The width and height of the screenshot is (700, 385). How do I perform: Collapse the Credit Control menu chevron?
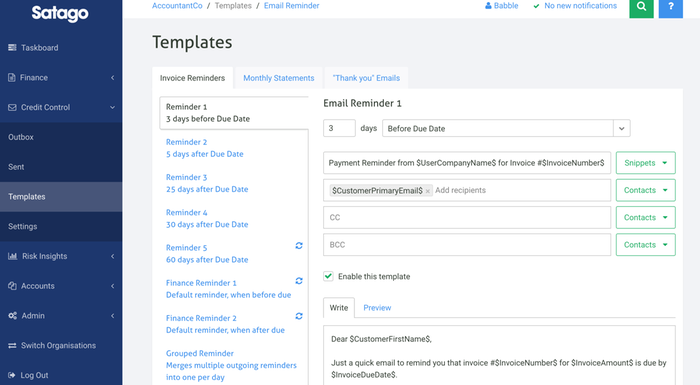point(112,108)
